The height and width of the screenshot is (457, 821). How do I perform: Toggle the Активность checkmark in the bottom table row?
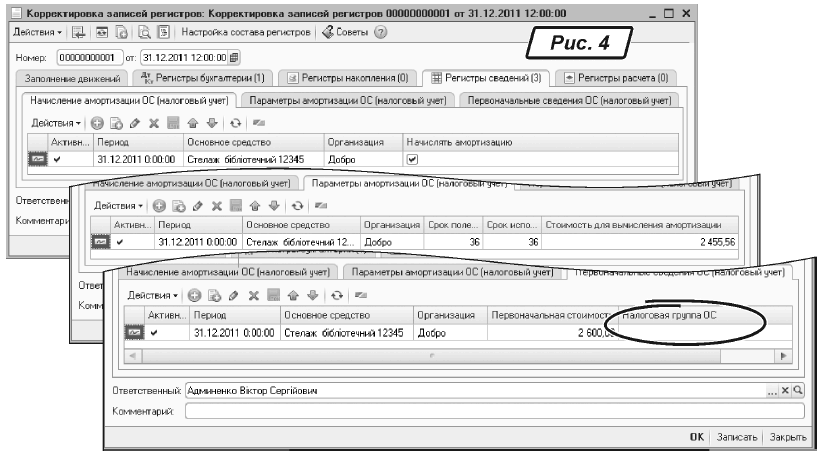(x=156, y=333)
